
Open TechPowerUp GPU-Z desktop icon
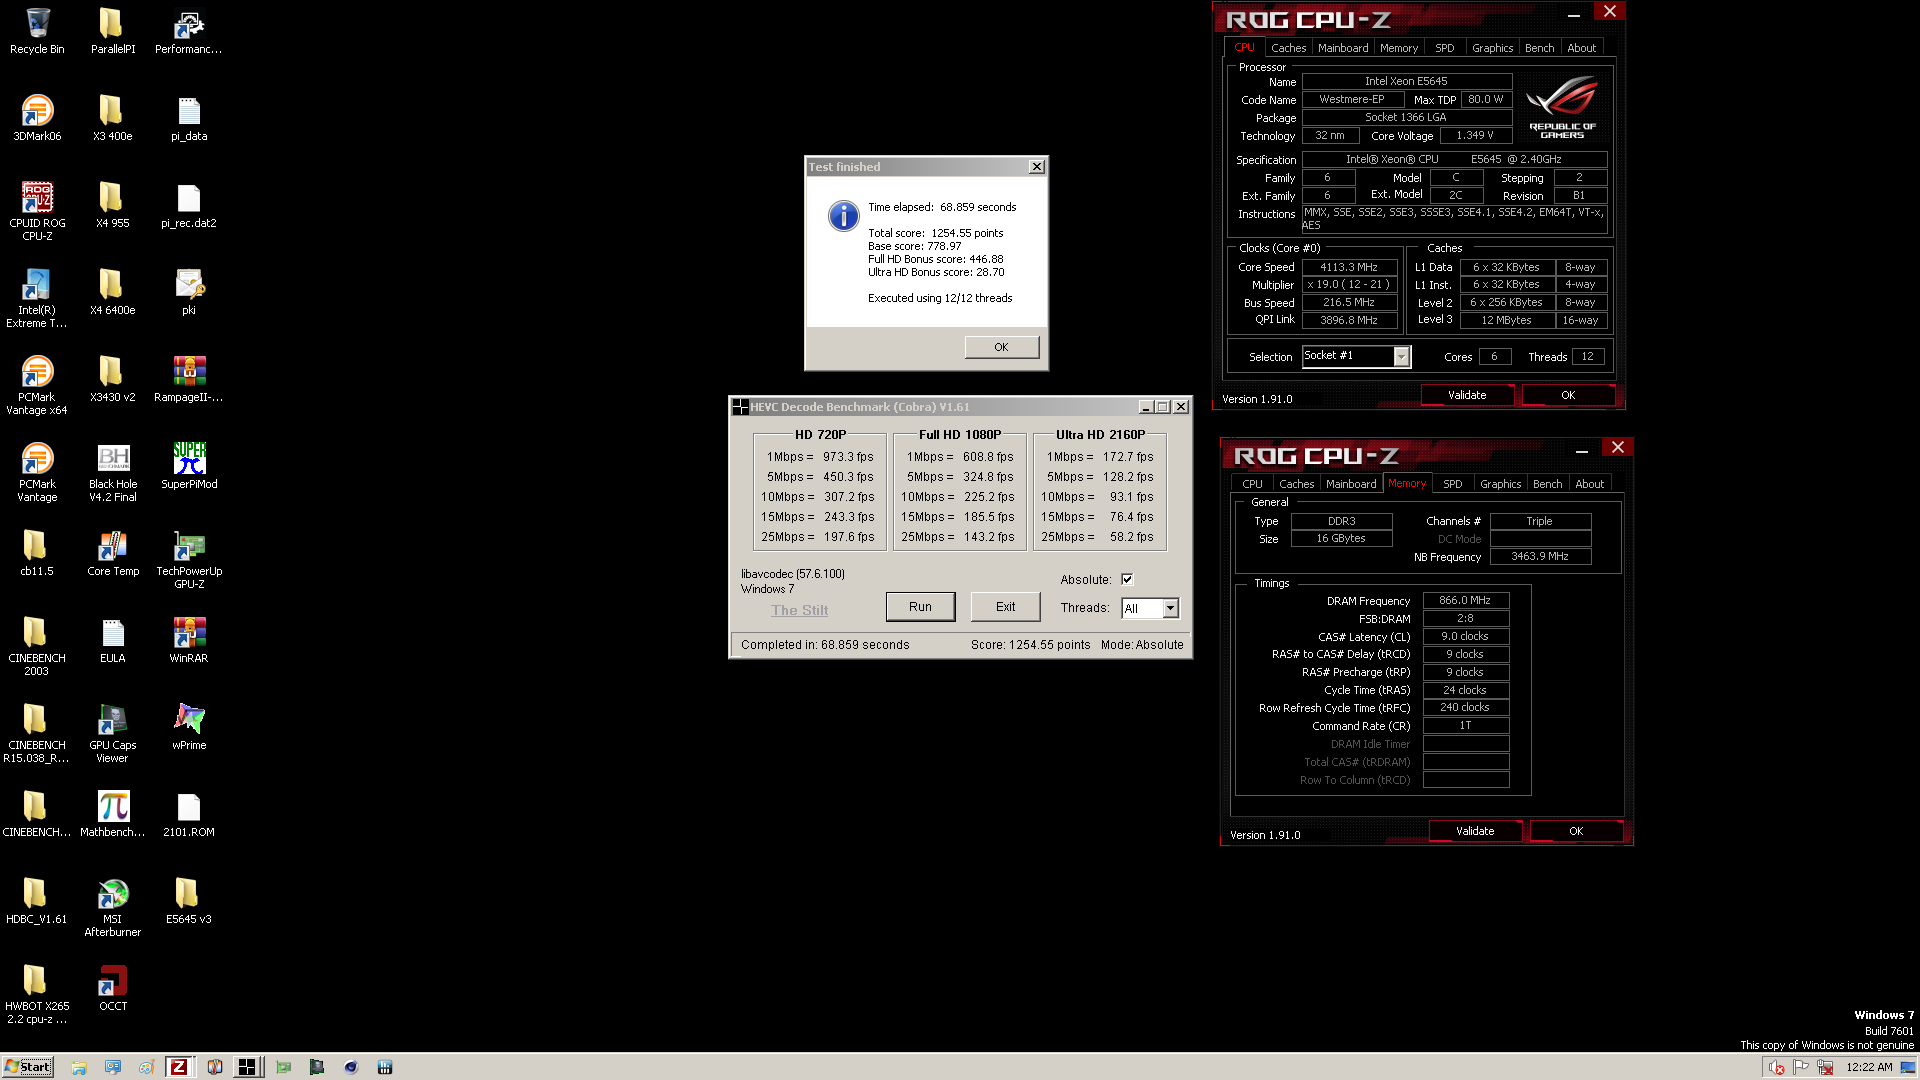189,559
